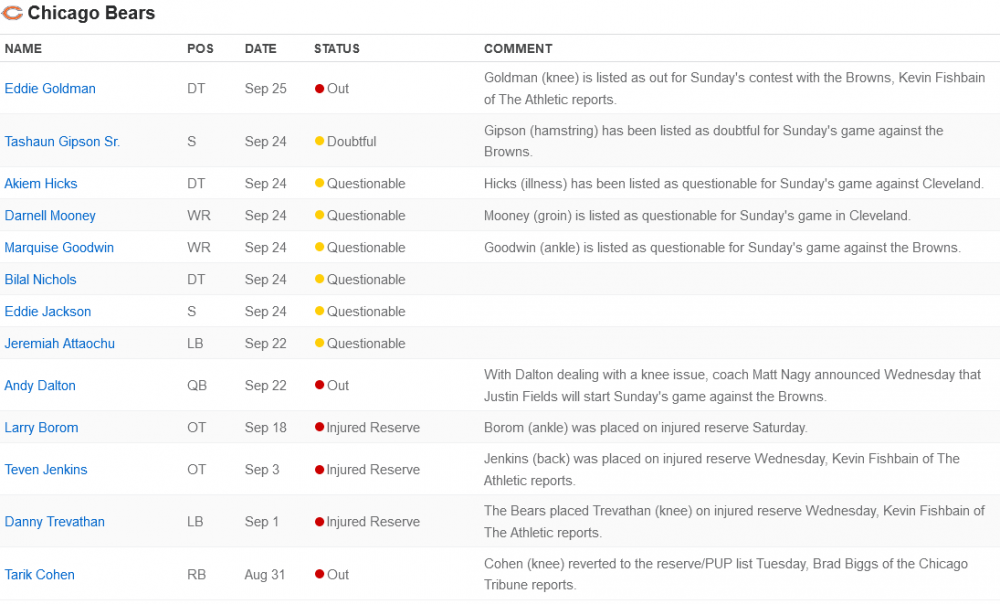Click the yellow Questionable dot for Akiem Hicks
The image size is (1000, 604).
click(x=320, y=184)
